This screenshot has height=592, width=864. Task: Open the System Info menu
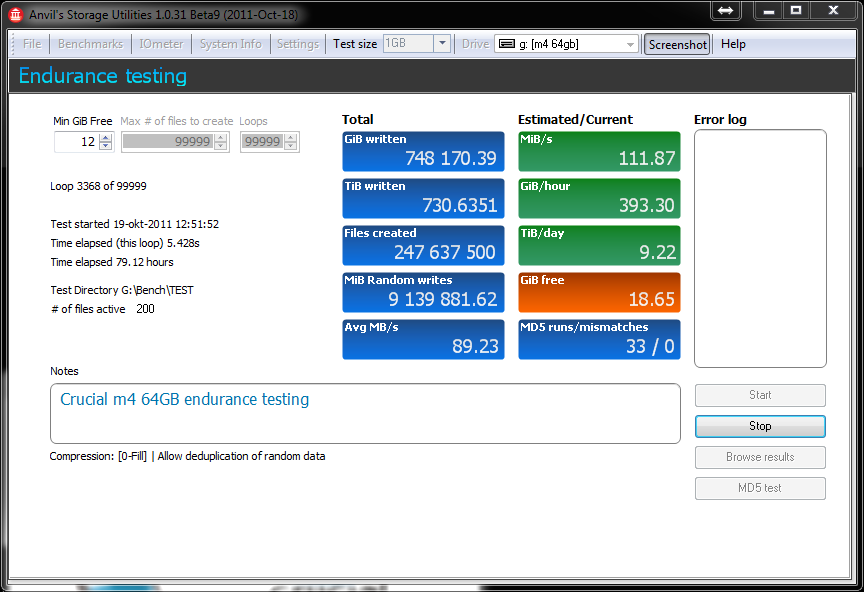pos(230,44)
